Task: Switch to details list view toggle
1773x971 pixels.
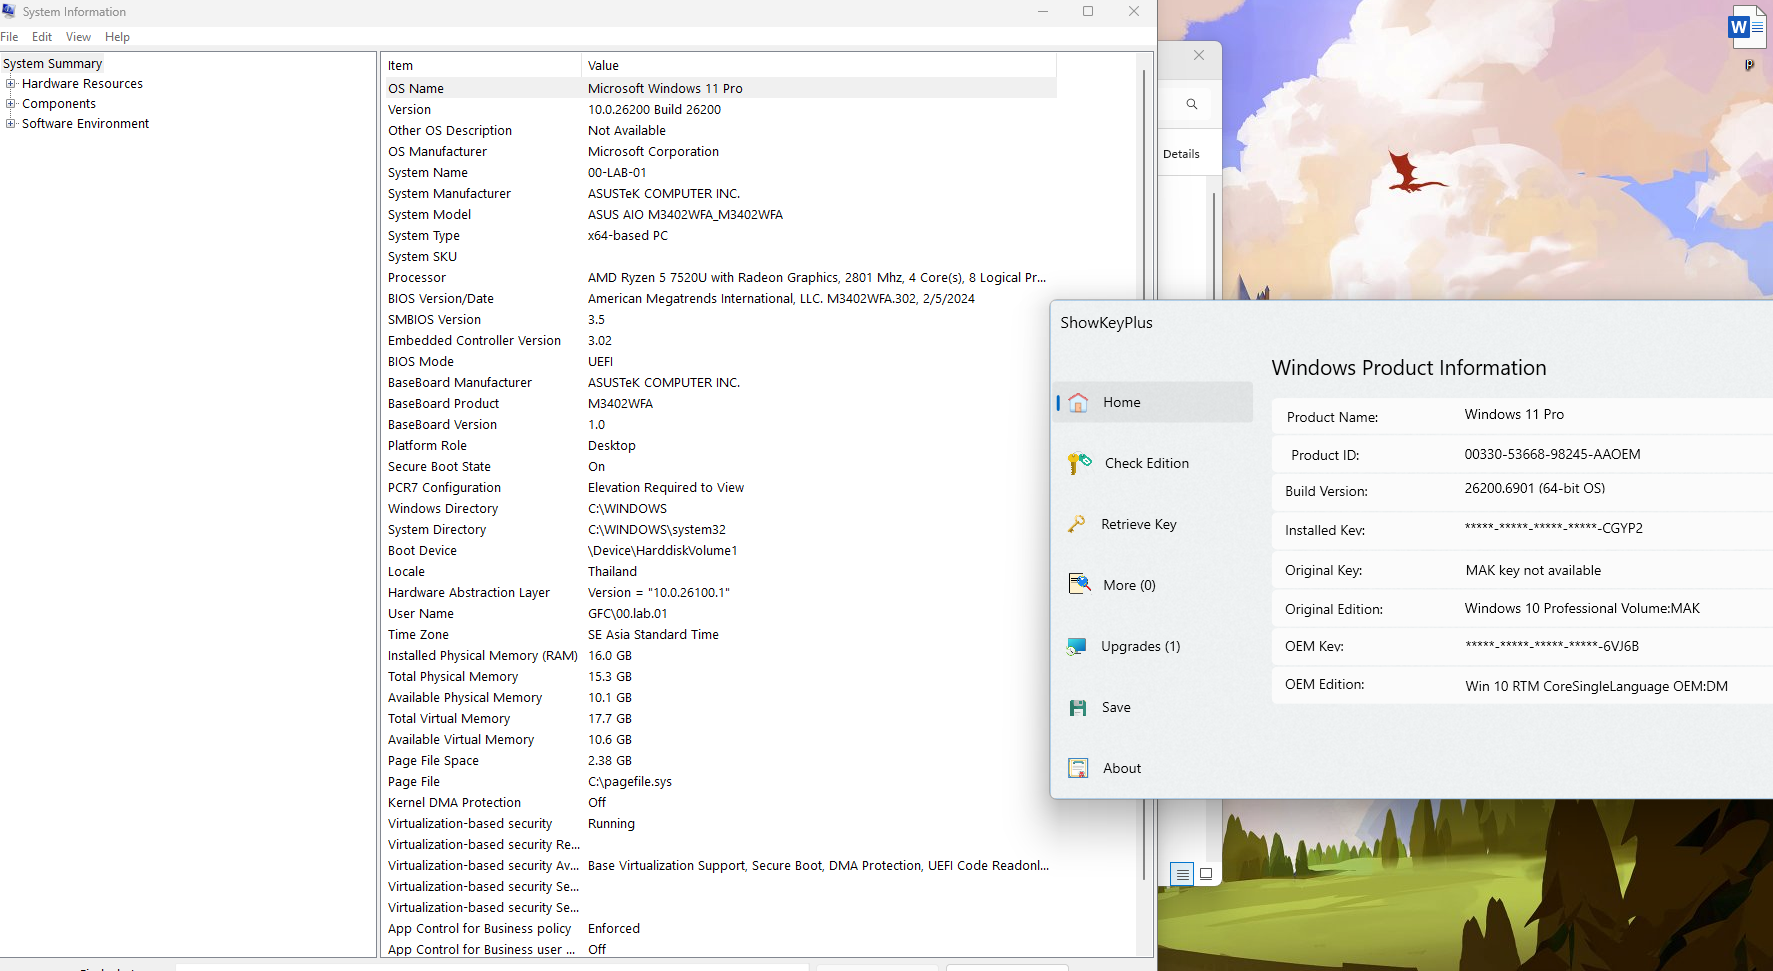Action: [1182, 874]
